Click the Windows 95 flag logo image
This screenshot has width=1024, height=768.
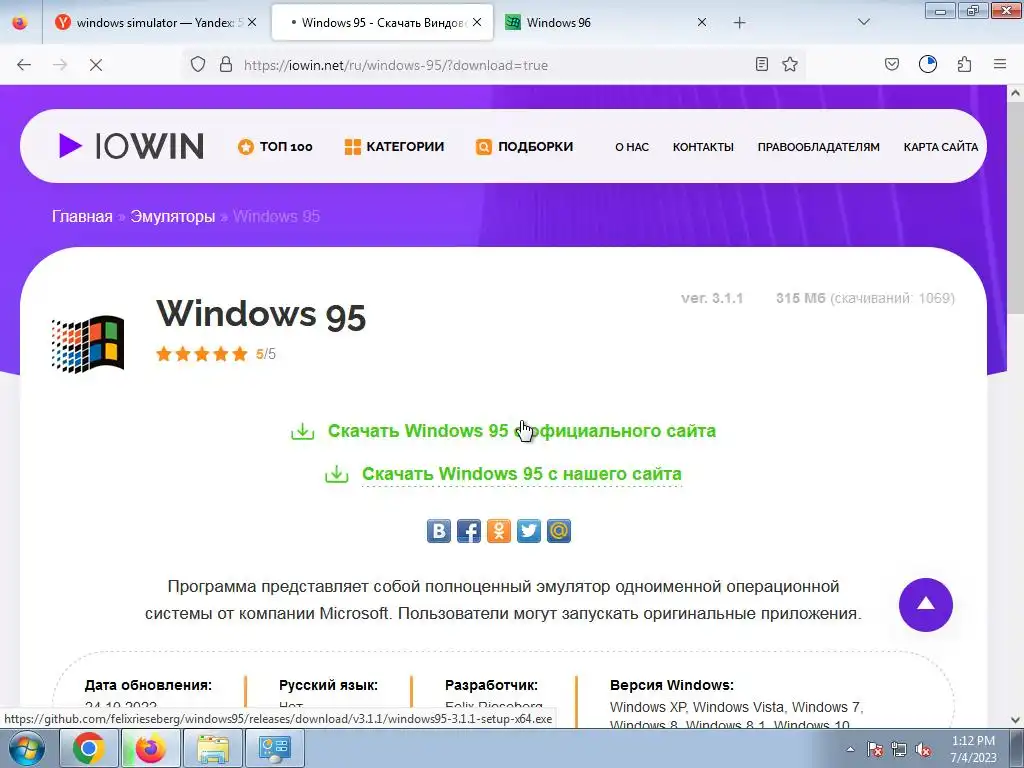(x=88, y=344)
